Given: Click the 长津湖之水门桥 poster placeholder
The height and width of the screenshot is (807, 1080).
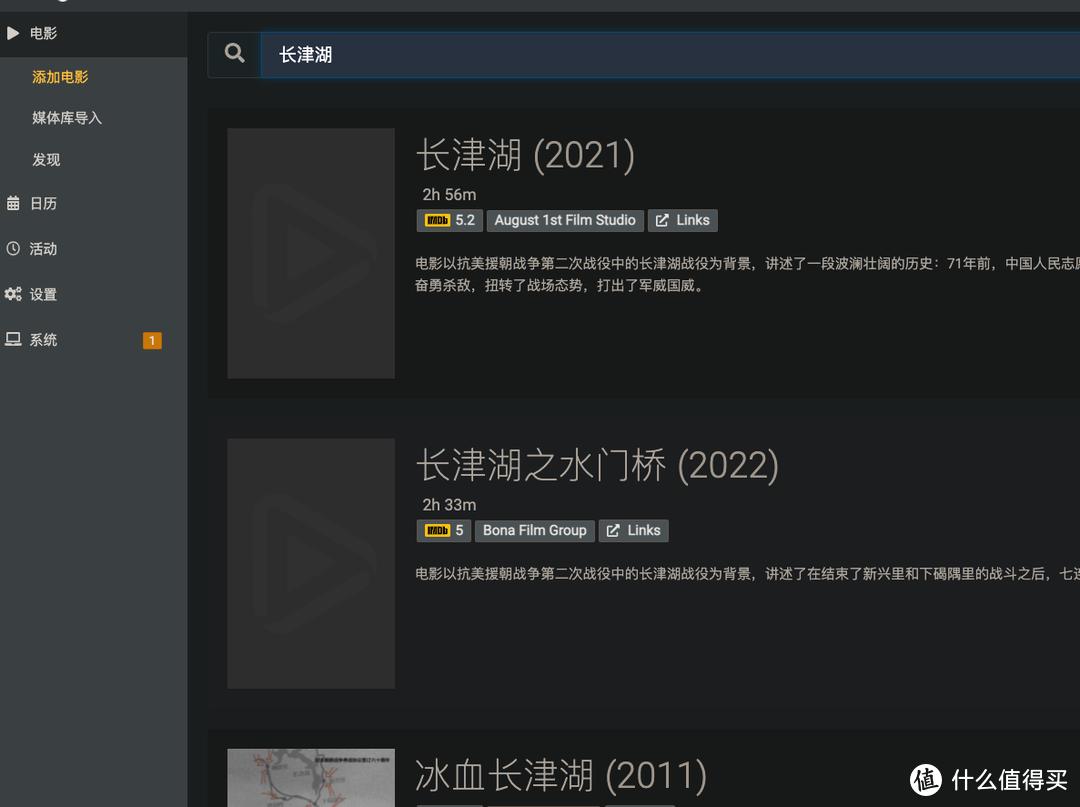Looking at the screenshot, I should coord(310,563).
